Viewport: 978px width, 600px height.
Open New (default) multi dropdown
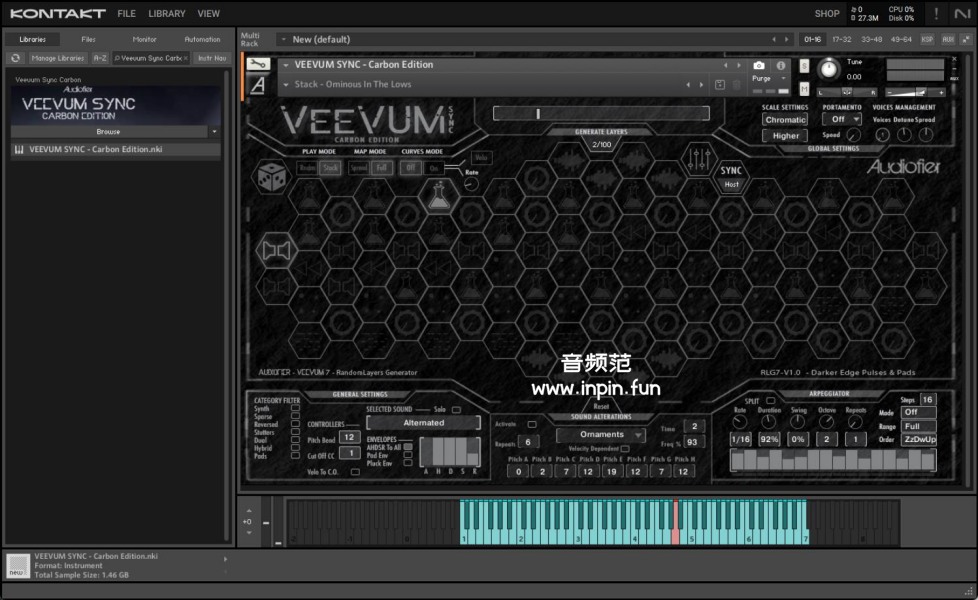[284, 39]
